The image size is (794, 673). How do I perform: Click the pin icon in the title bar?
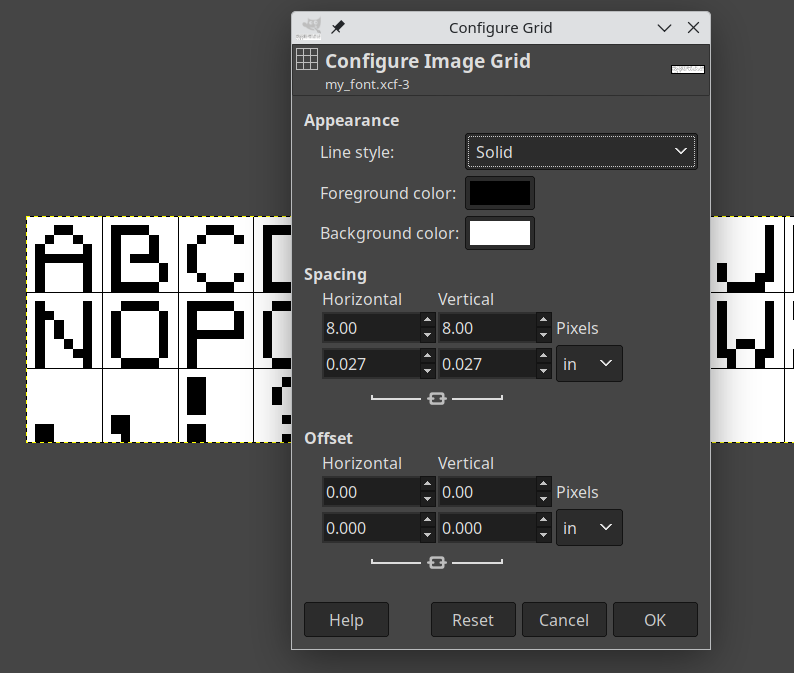(x=338, y=27)
